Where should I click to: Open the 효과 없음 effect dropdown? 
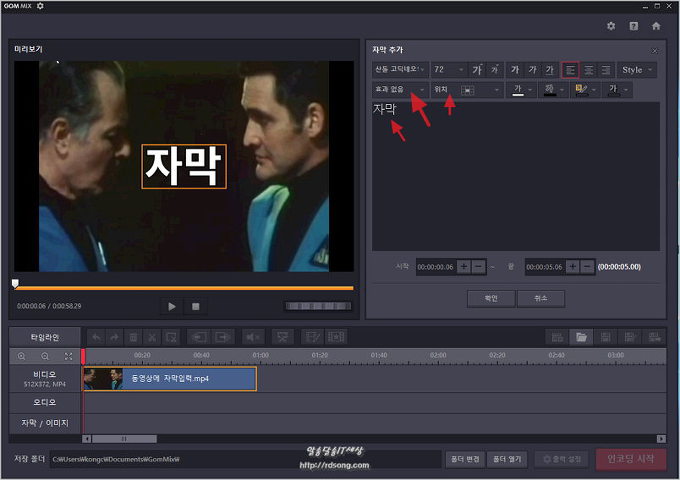pyautogui.click(x=399, y=90)
